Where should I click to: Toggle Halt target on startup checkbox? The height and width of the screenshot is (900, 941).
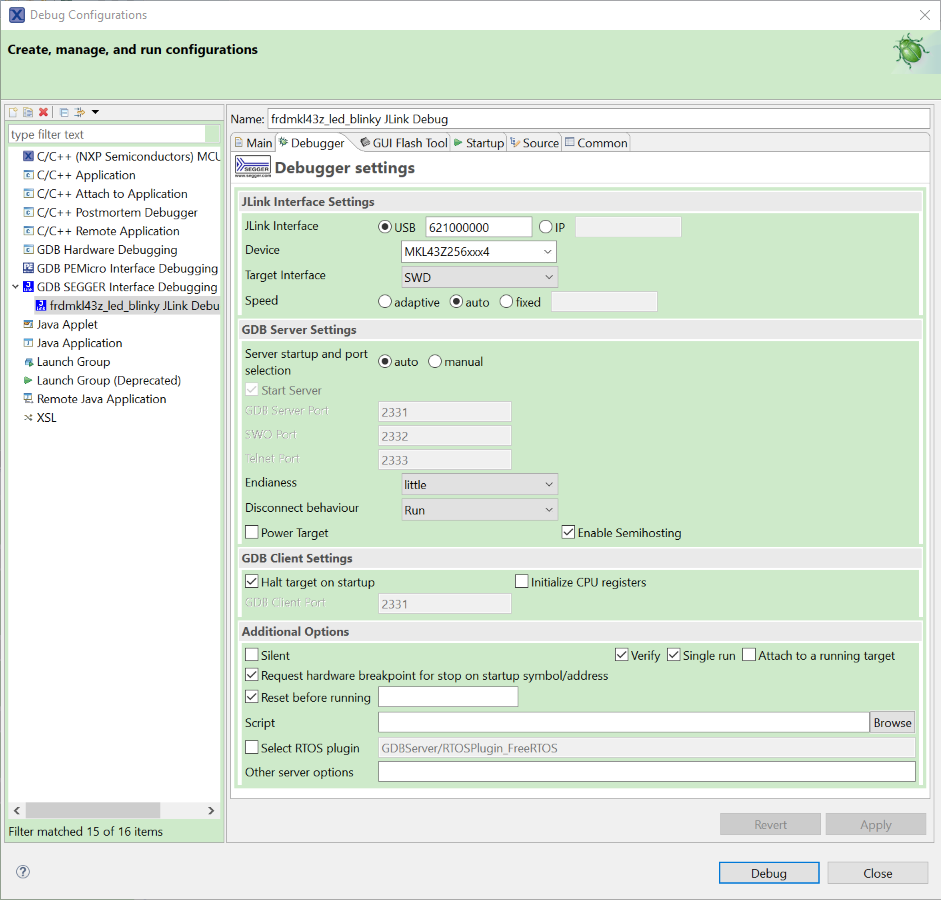(x=252, y=581)
